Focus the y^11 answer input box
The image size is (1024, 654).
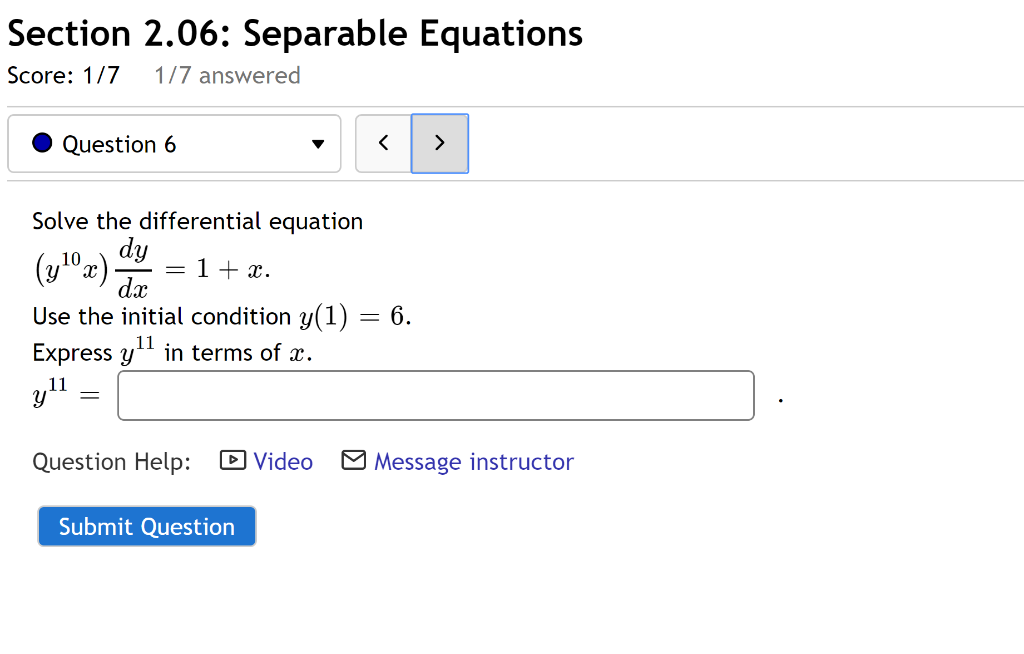point(436,396)
